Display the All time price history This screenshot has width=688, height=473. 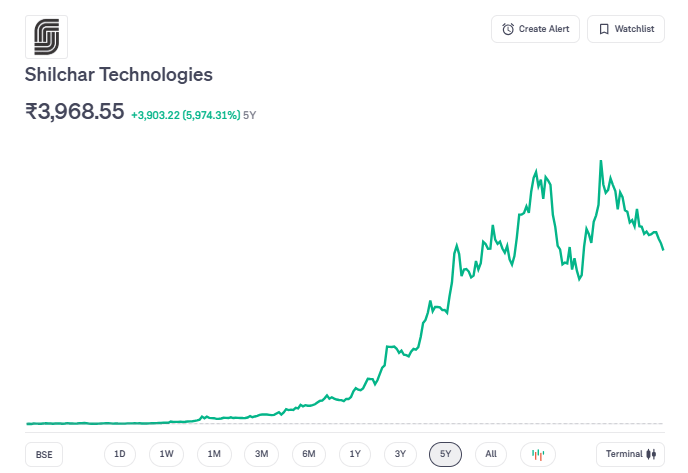(x=491, y=454)
